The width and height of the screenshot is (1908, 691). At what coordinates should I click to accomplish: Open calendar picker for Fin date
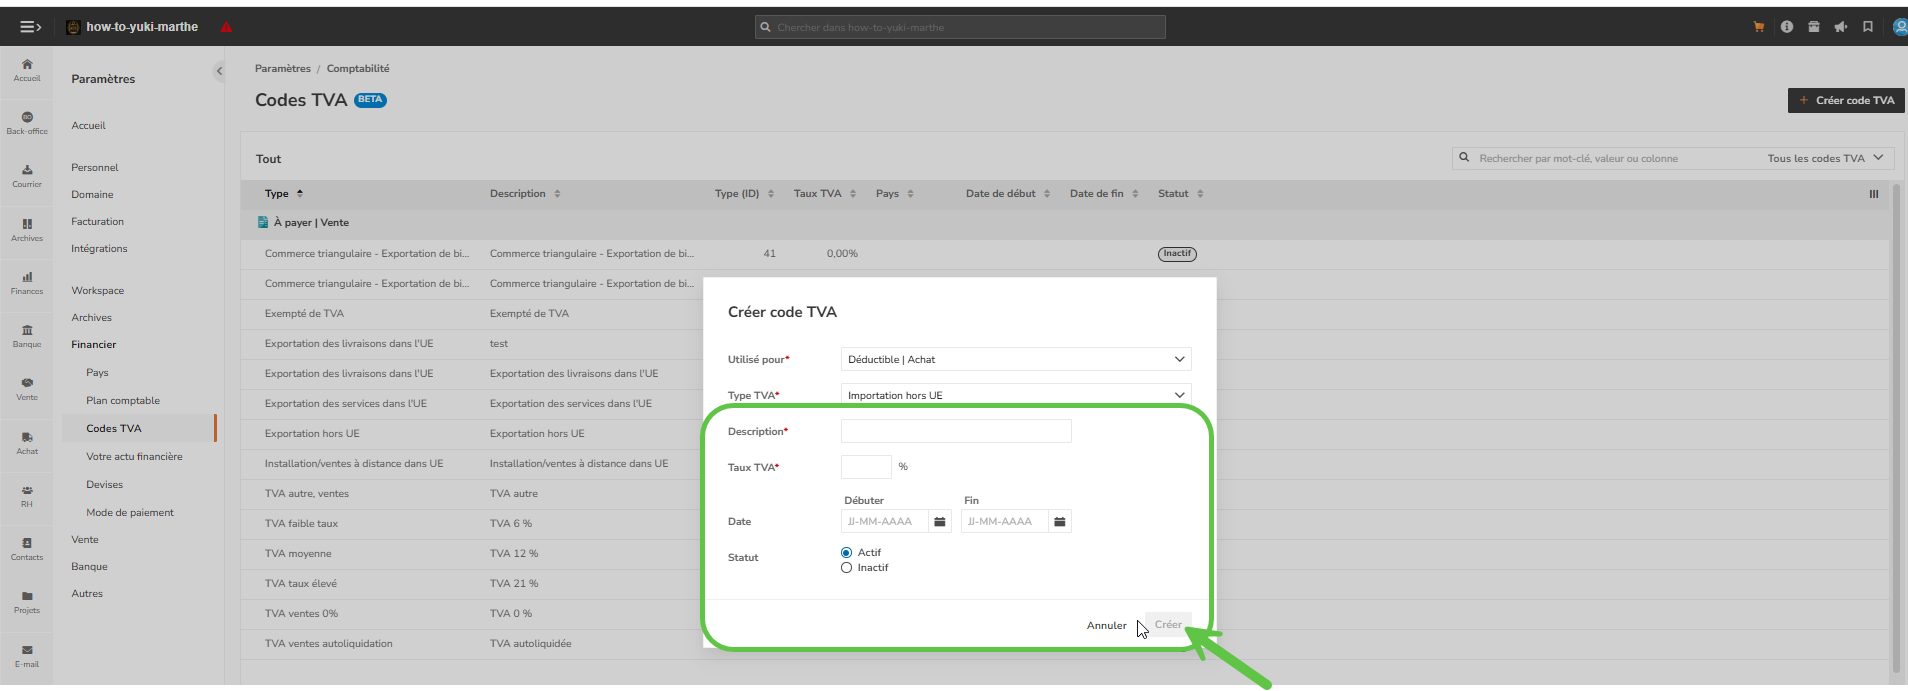point(1060,521)
